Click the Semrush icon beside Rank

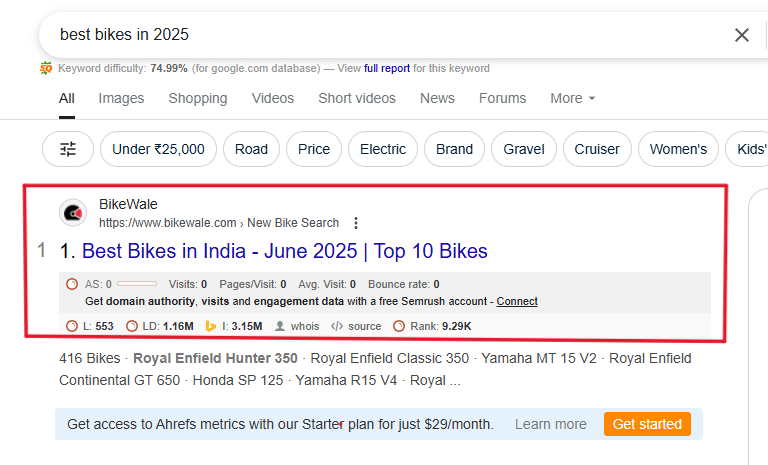[x=399, y=326]
